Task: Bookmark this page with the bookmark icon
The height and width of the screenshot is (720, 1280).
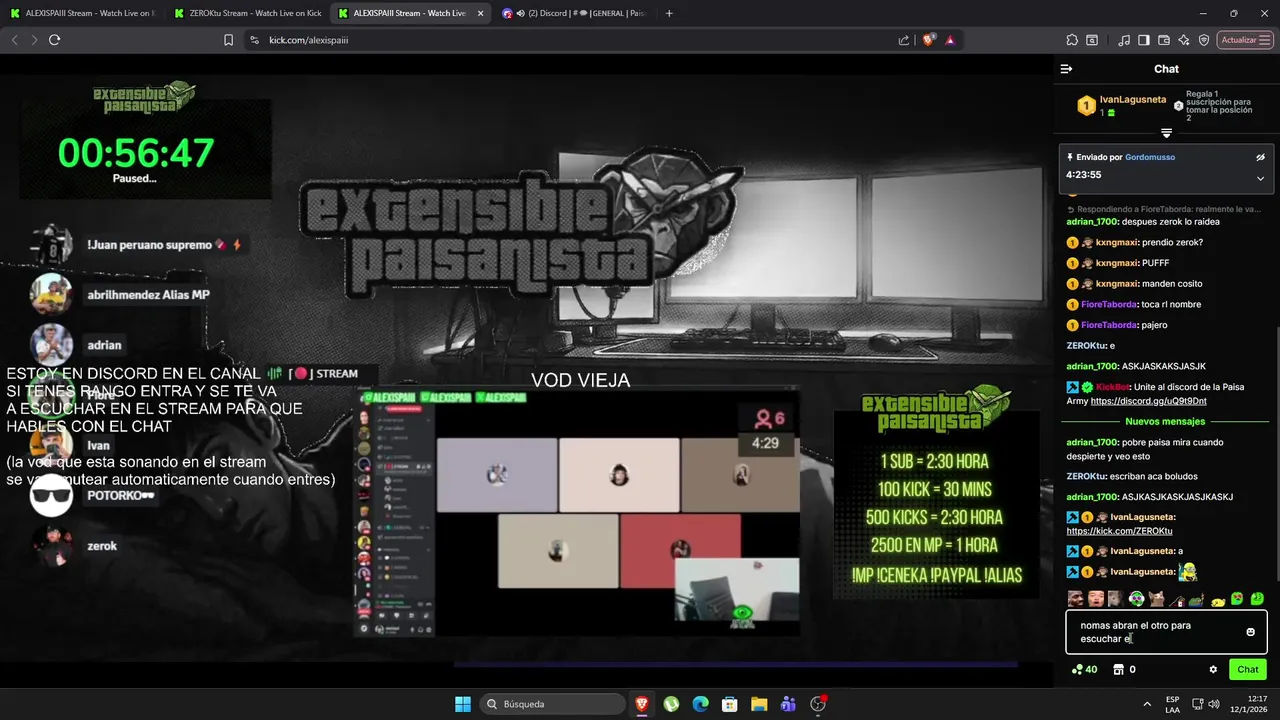Action: pos(228,40)
